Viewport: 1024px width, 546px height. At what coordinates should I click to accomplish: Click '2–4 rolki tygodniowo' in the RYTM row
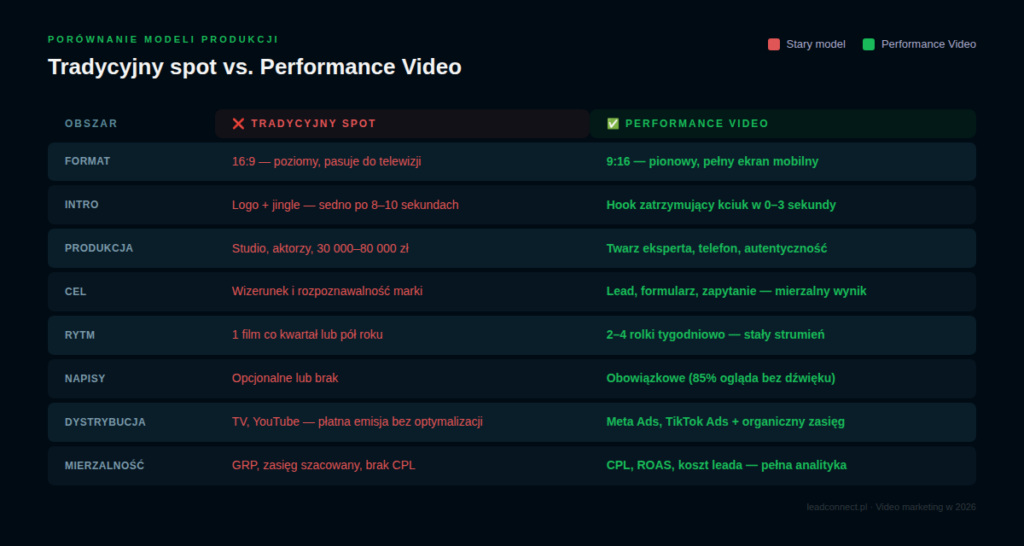(x=714, y=335)
